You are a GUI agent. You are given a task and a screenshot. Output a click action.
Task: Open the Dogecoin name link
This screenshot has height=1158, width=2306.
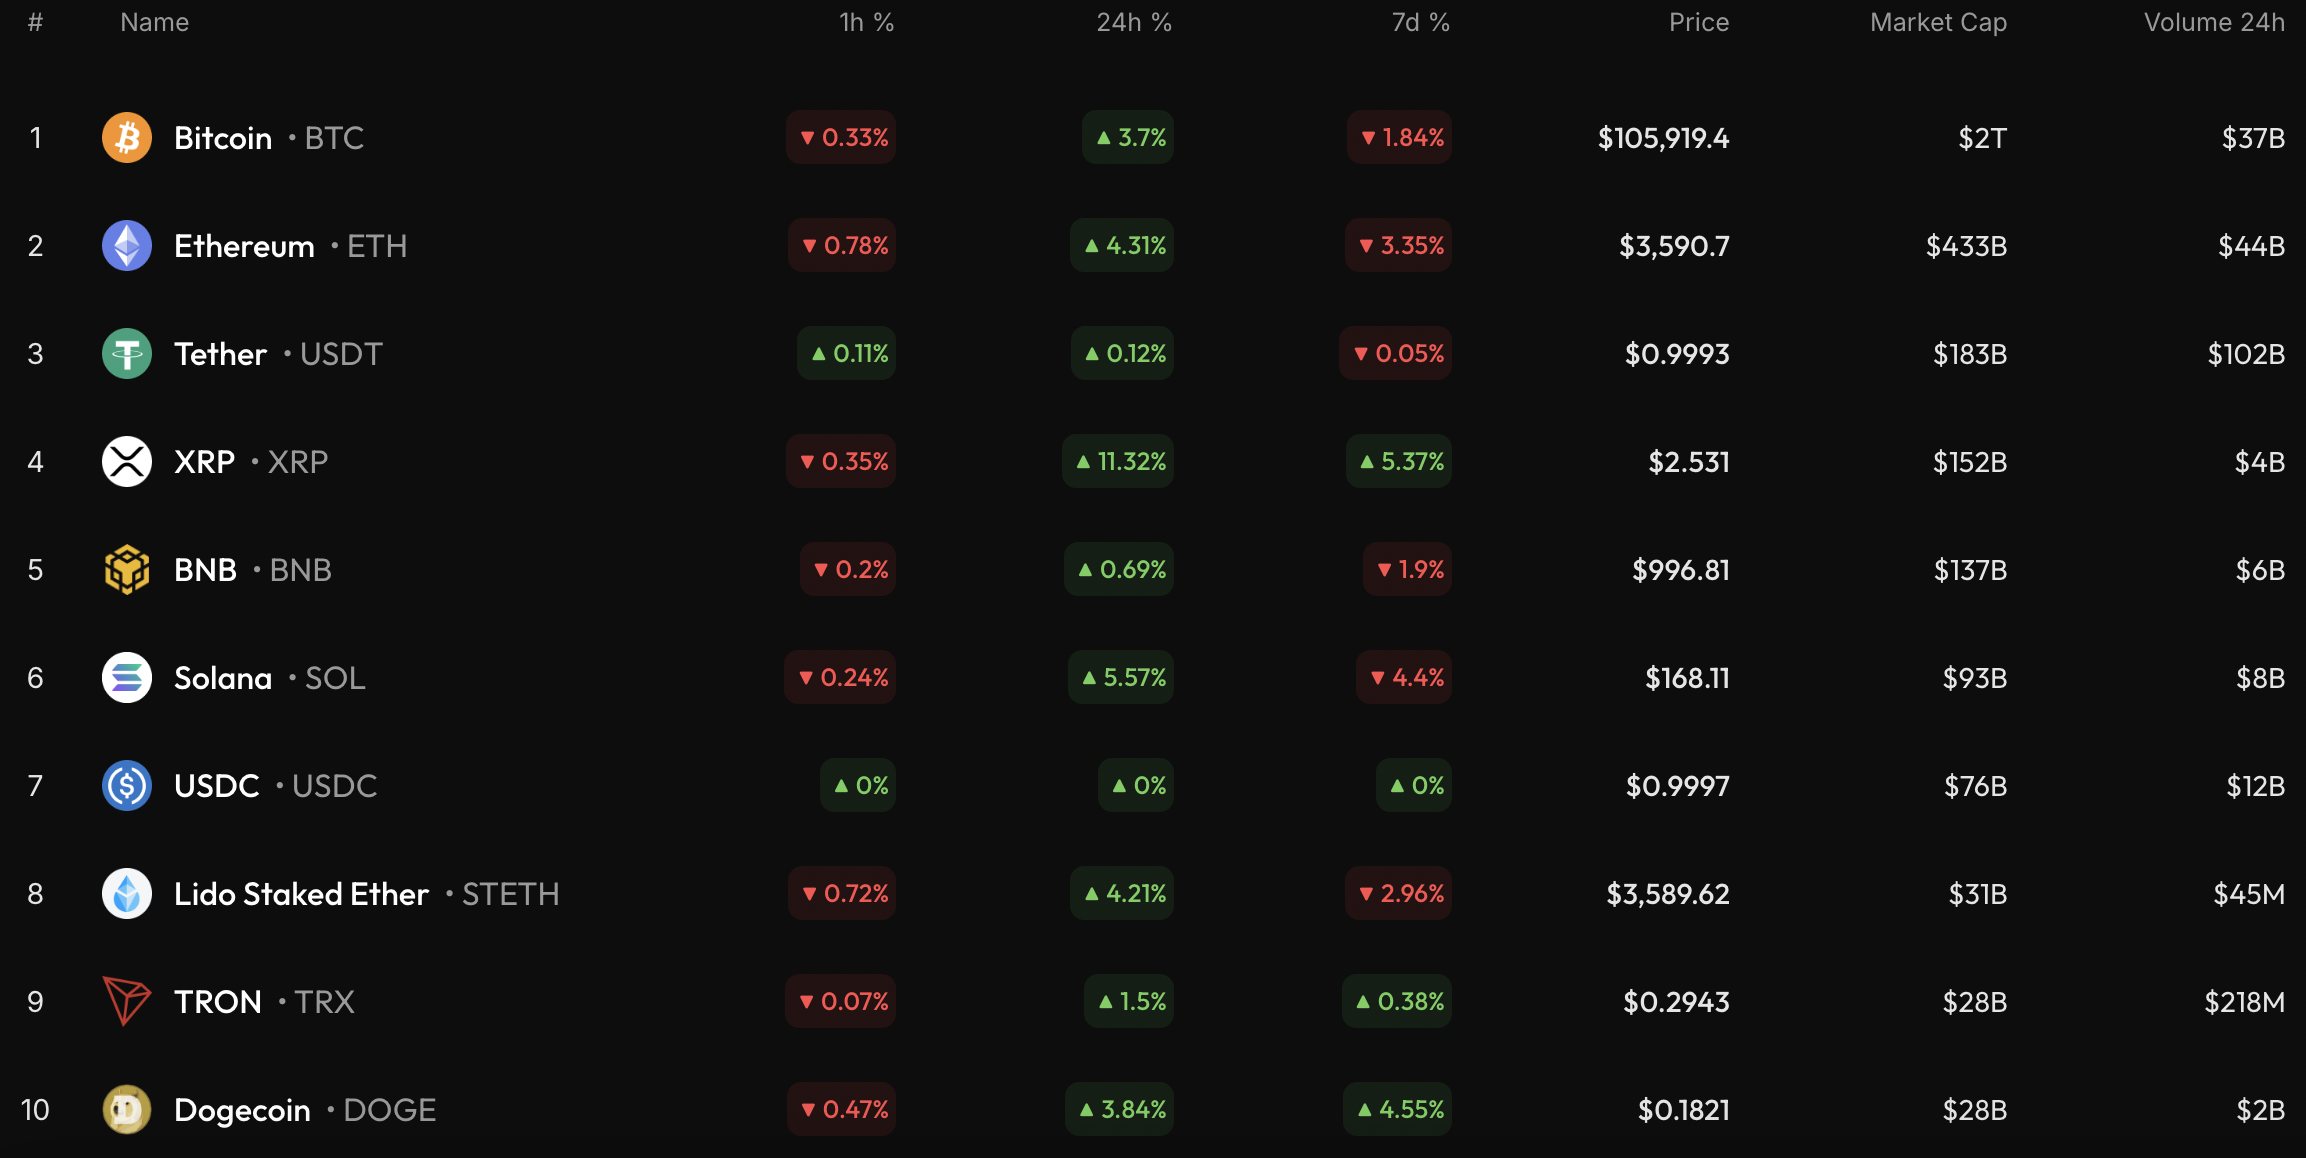(x=242, y=1110)
